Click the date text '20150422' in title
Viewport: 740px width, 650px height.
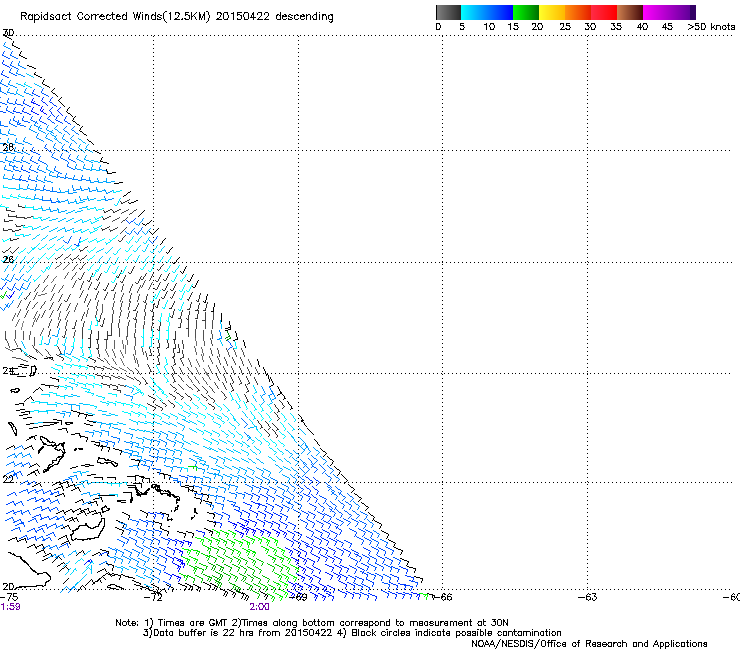click(x=243, y=16)
